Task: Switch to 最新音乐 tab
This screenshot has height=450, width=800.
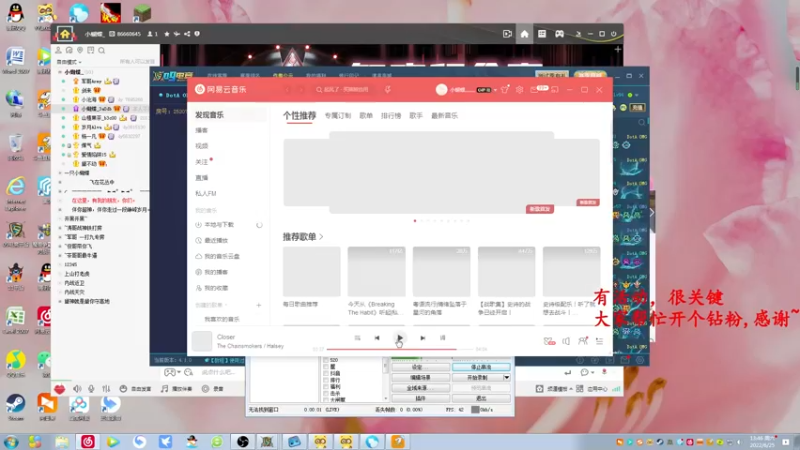Action: [444, 116]
